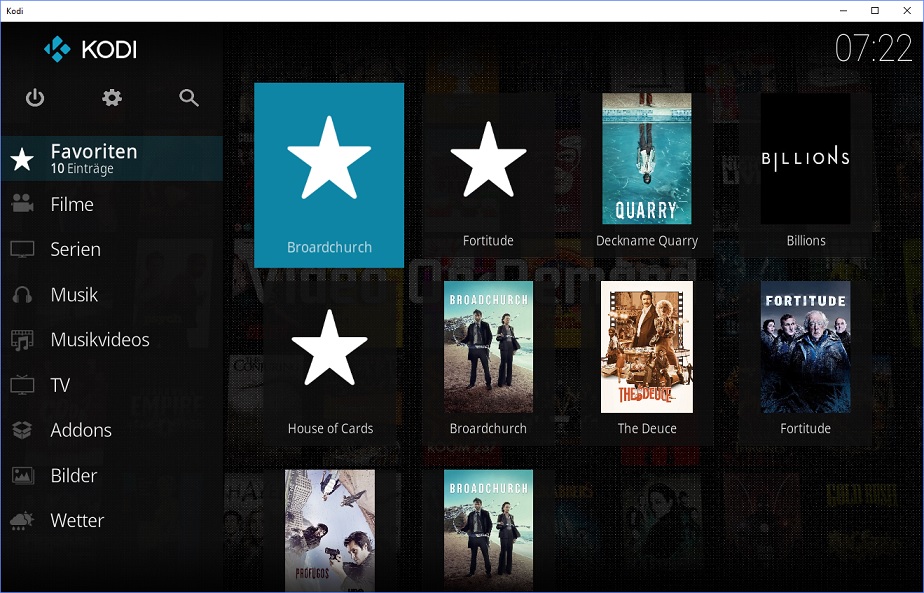Open the bottom-row Broadchurch poster
924x593 pixels.
488,530
